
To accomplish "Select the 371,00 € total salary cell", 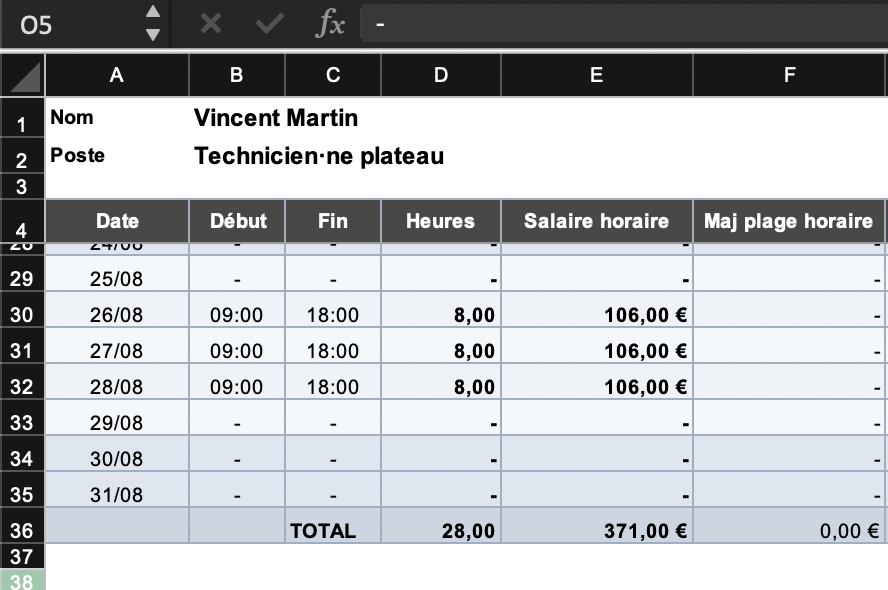I will [596, 531].
